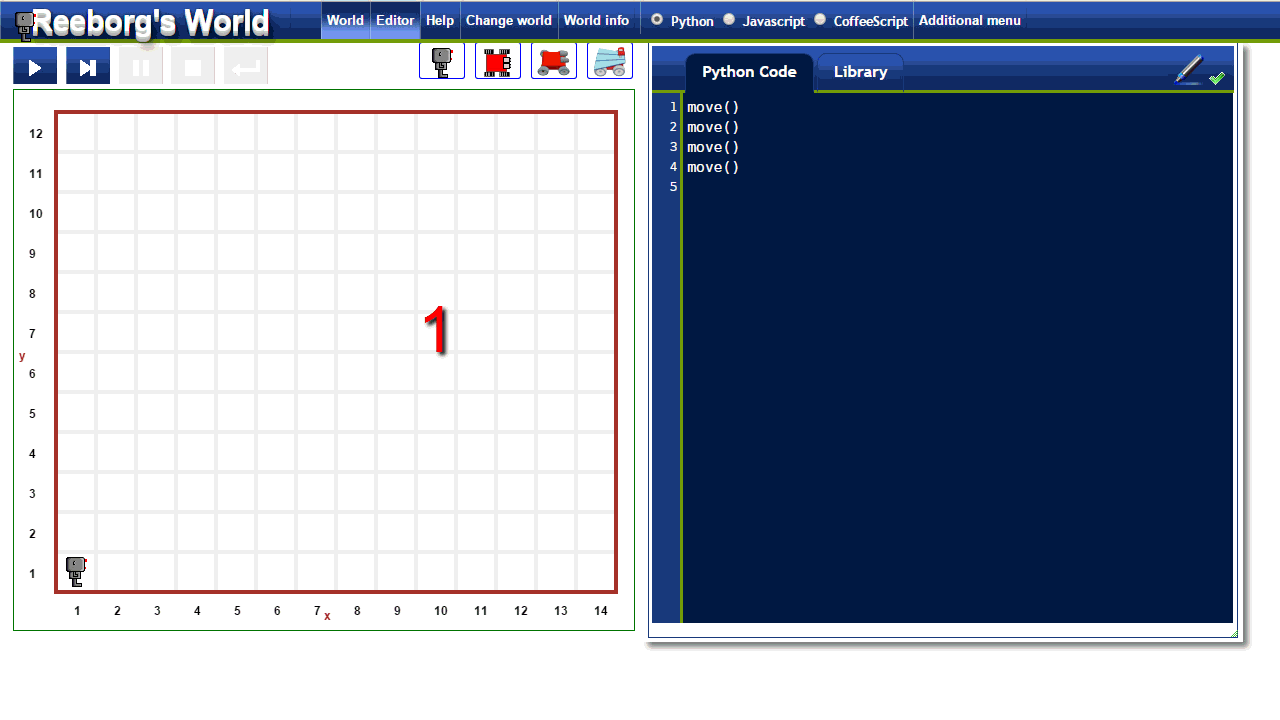Click the Reeborg robot logo icon
The width and height of the screenshot is (1280, 720).
click(x=24, y=24)
